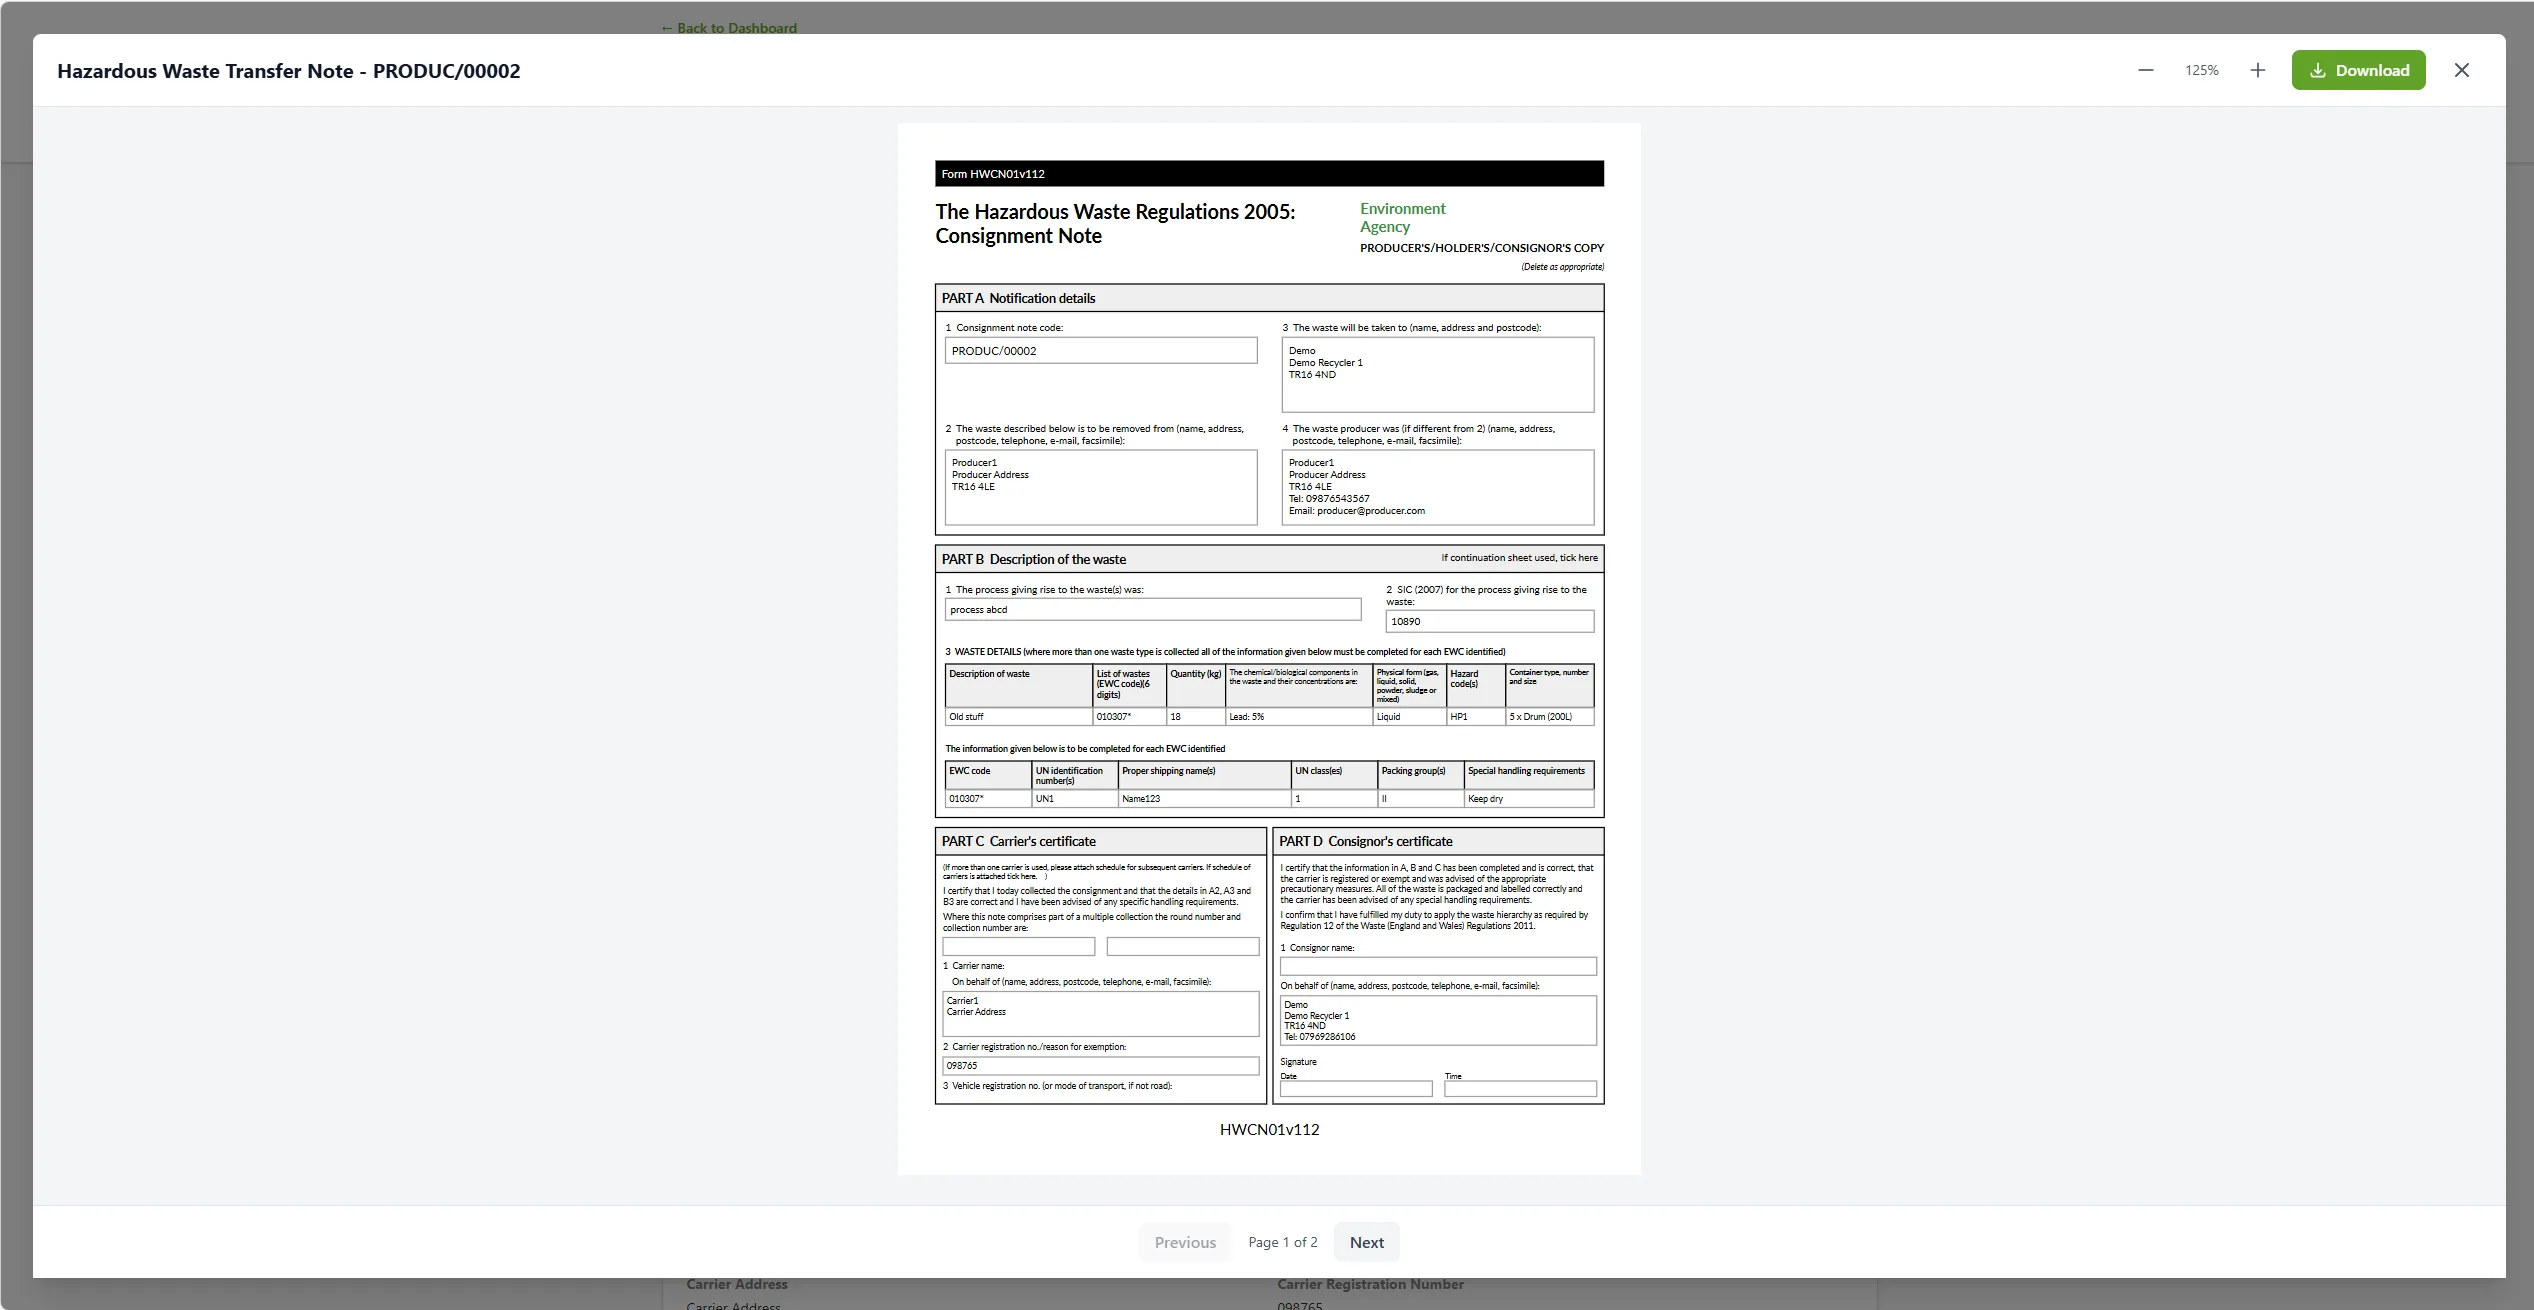
Task: Click the Demo Recycler 1 destination address box
Action: (1438, 374)
